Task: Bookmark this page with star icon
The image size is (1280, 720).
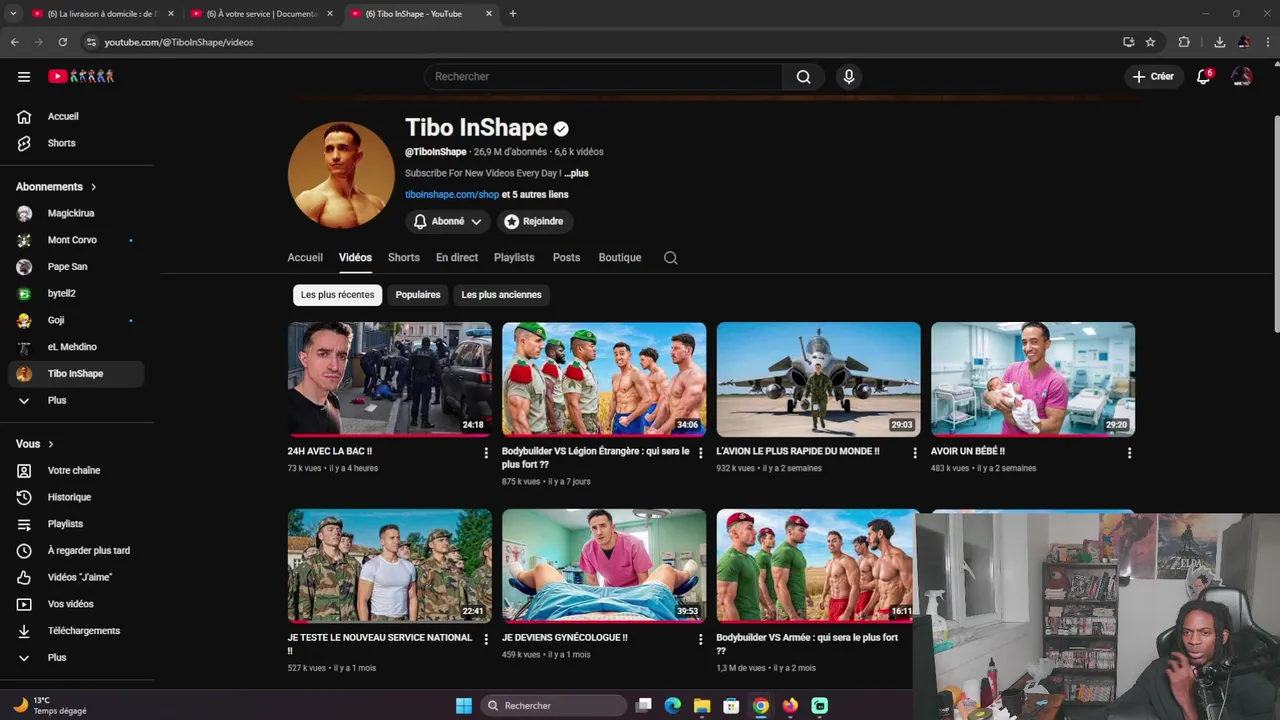Action: [1150, 42]
